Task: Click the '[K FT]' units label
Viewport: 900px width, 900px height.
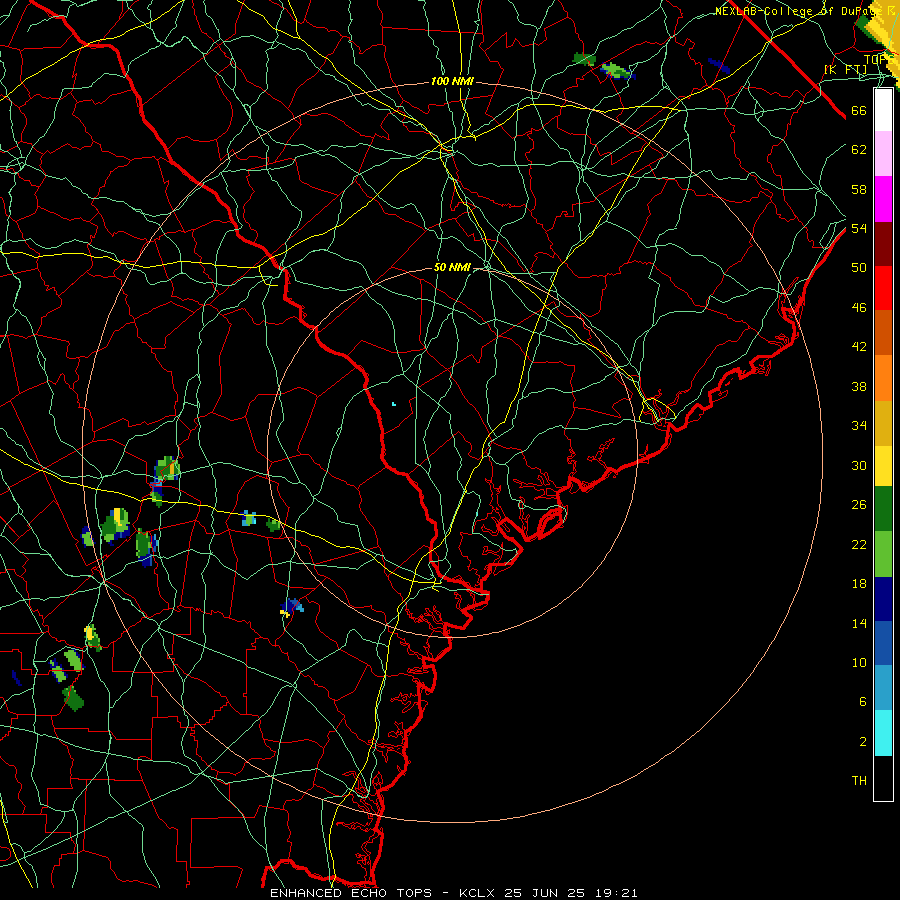Action: click(845, 69)
